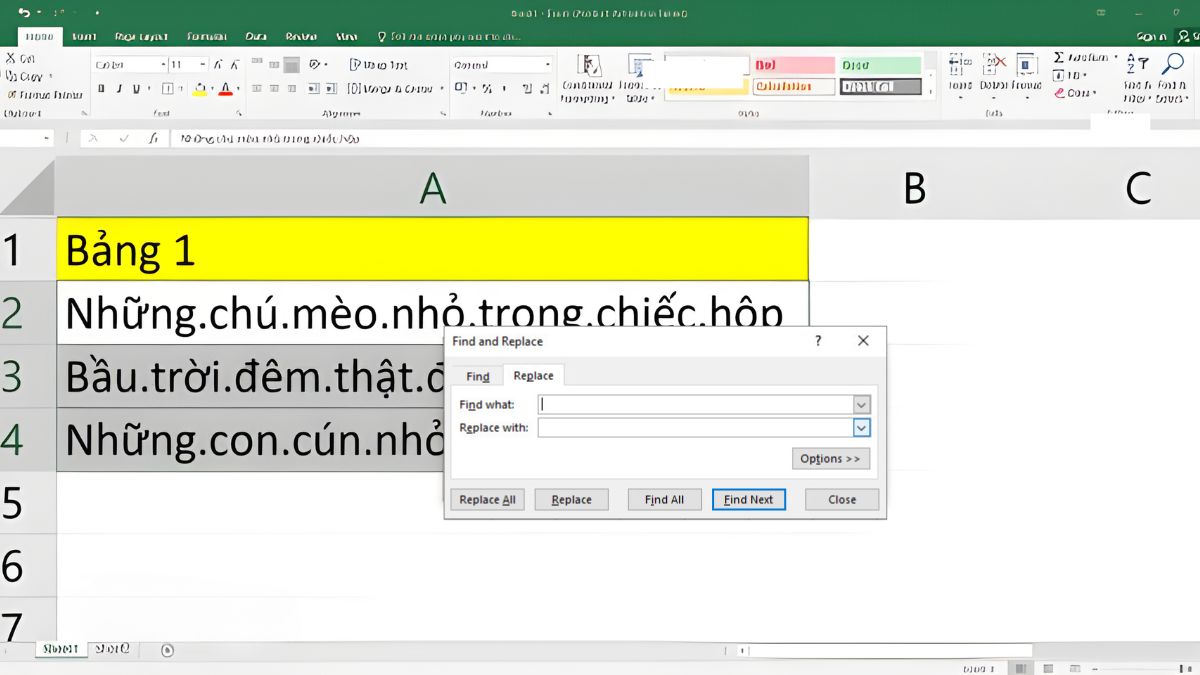
Task: Open the font size dropdown
Action: (x=203, y=64)
